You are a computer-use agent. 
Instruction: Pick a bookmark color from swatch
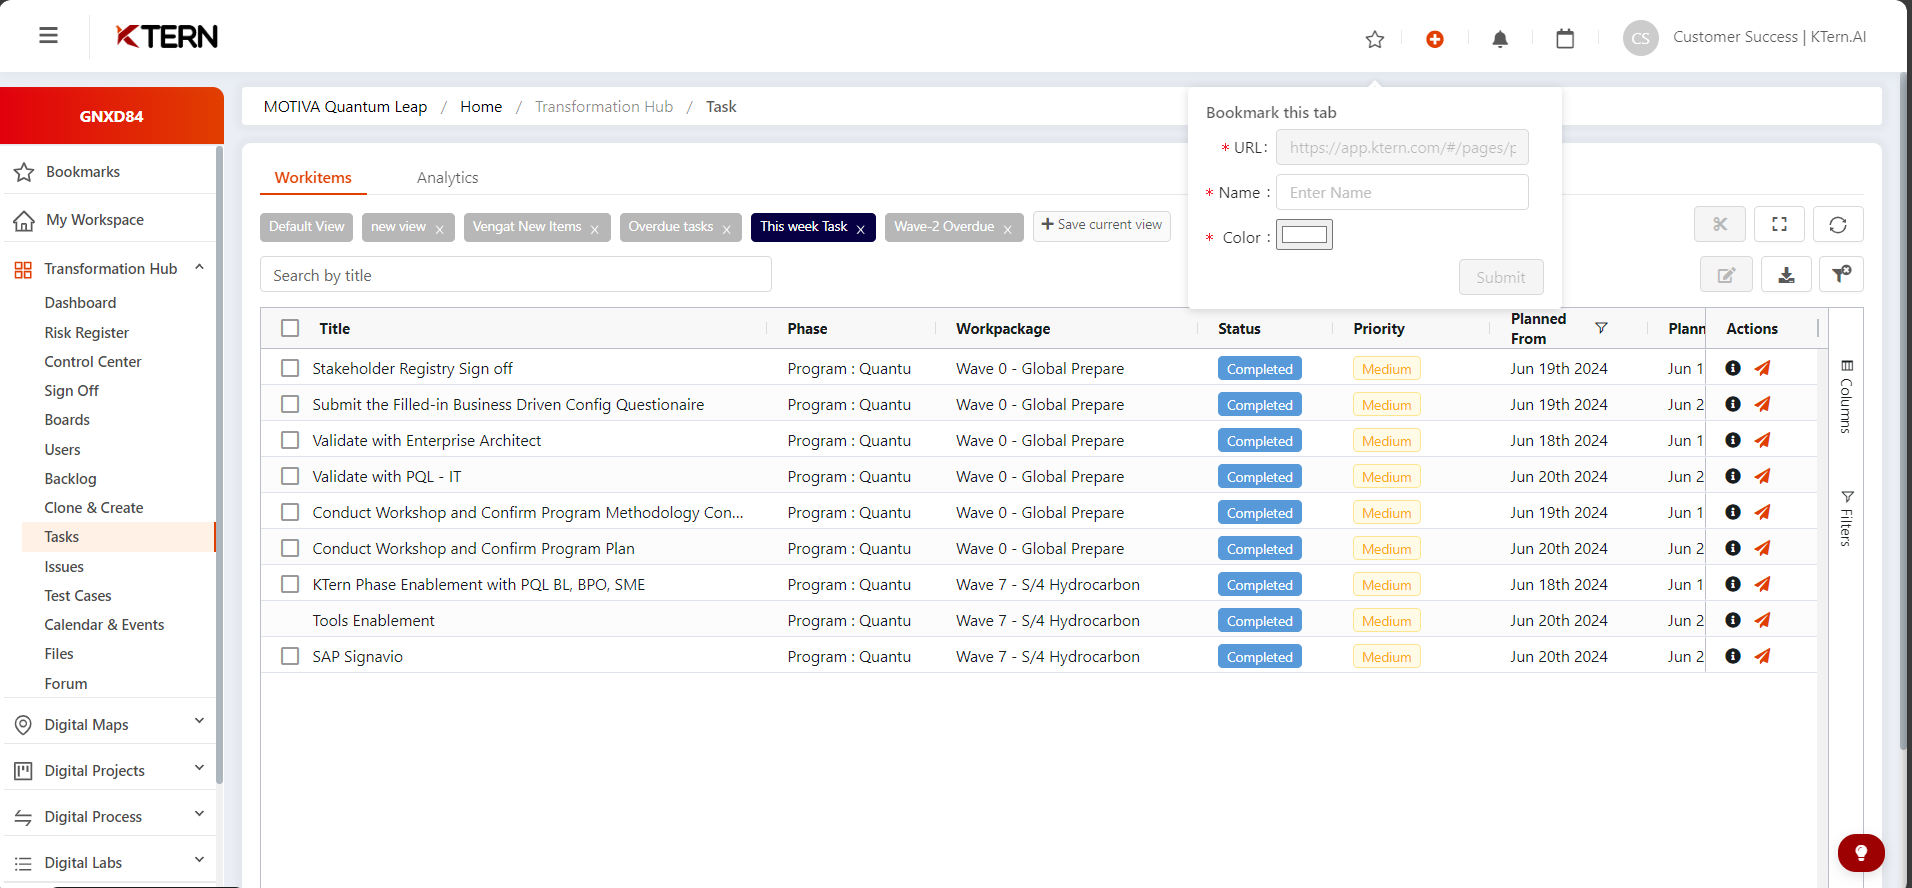click(x=1304, y=235)
